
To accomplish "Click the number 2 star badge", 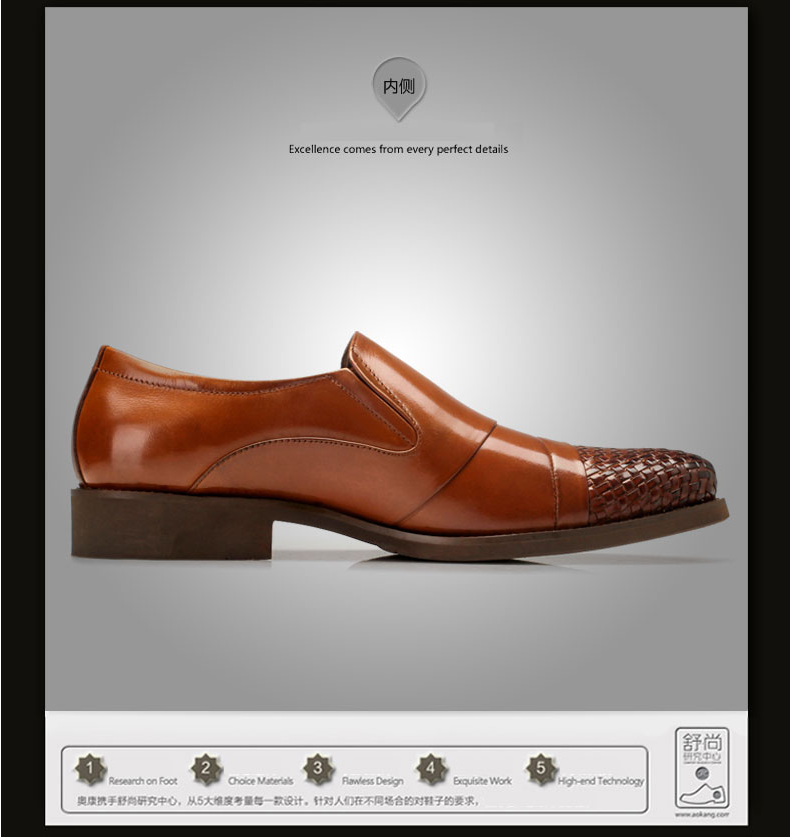I will click(206, 769).
